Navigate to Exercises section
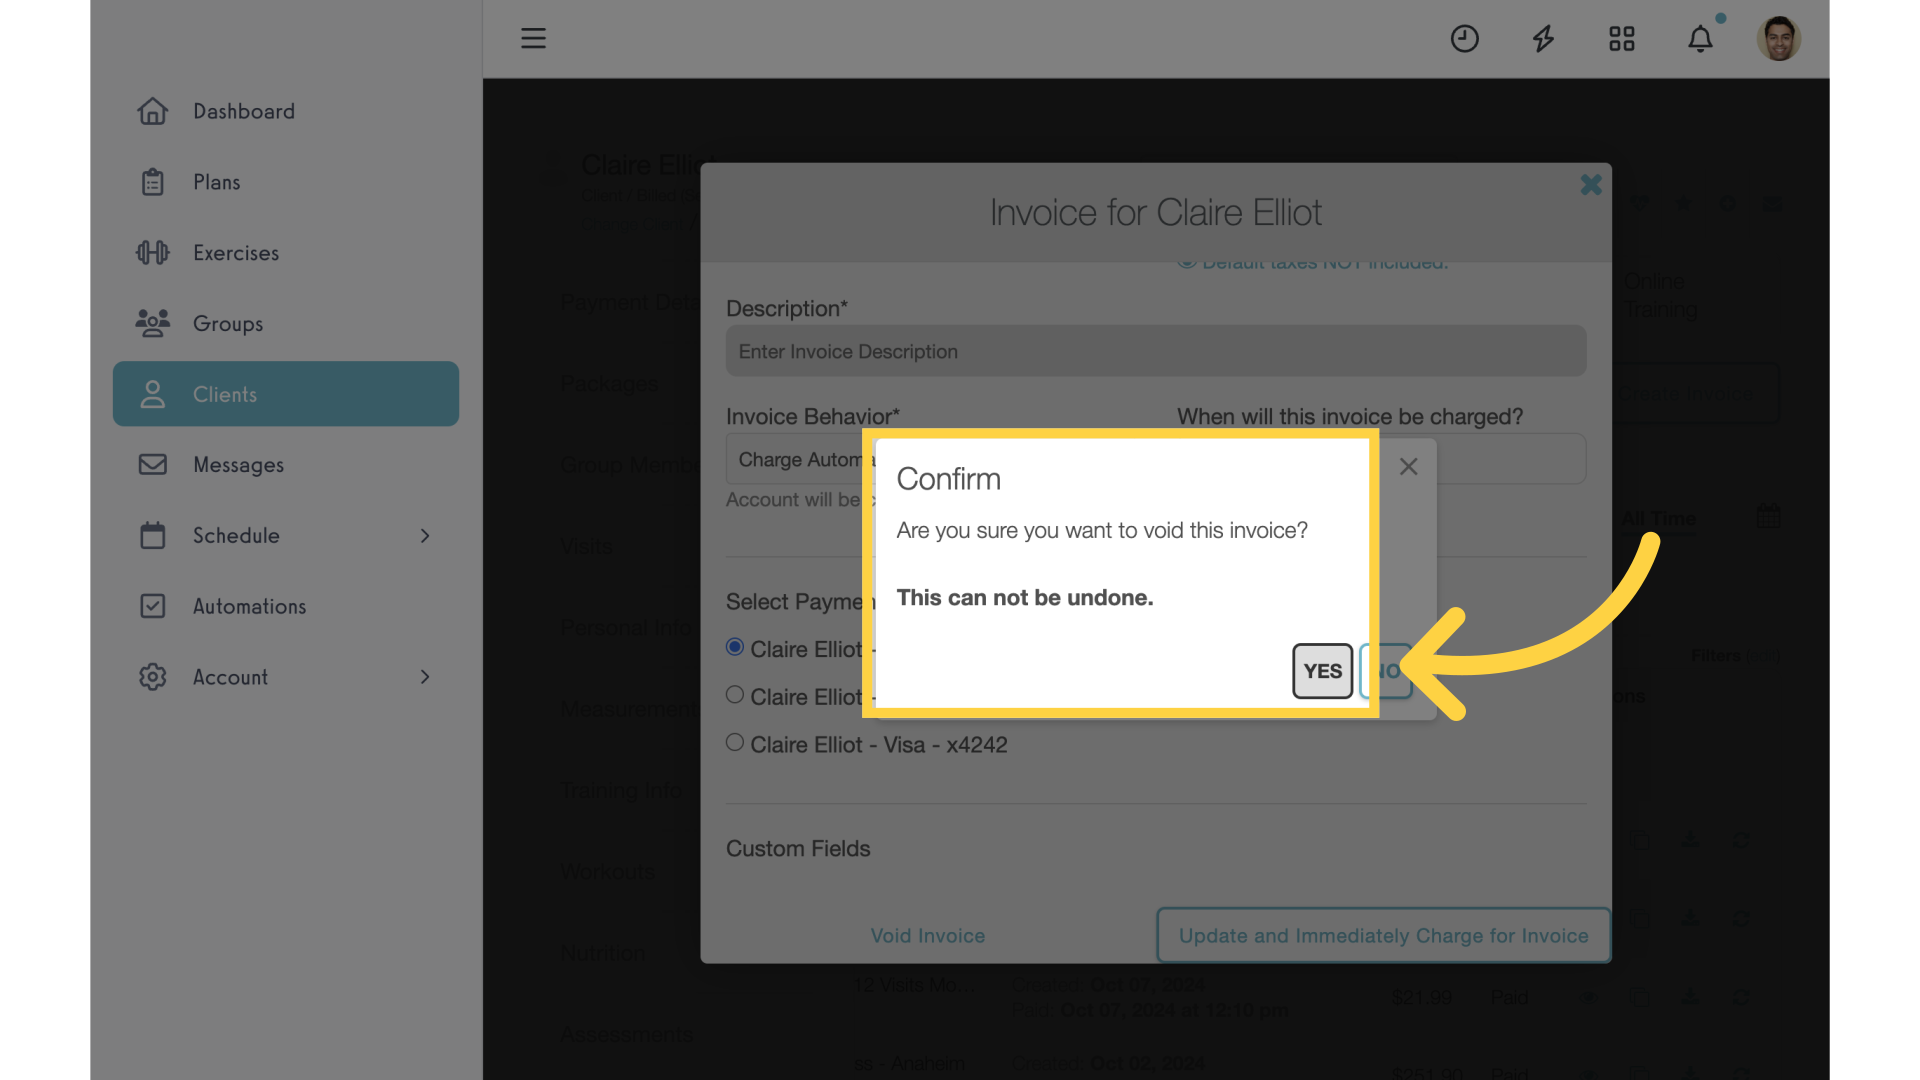The height and width of the screenshot is (1080, 1920). click(x=236, y=252)
